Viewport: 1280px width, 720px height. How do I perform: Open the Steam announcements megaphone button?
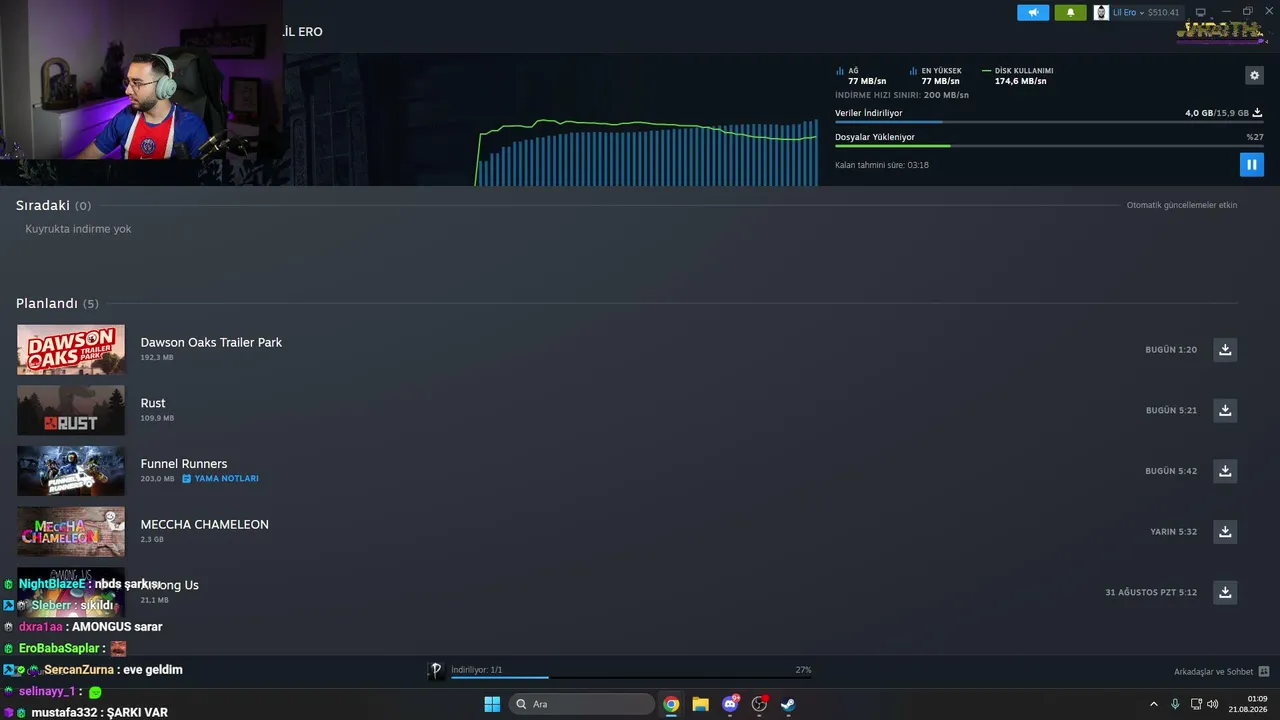[1033, 12]
